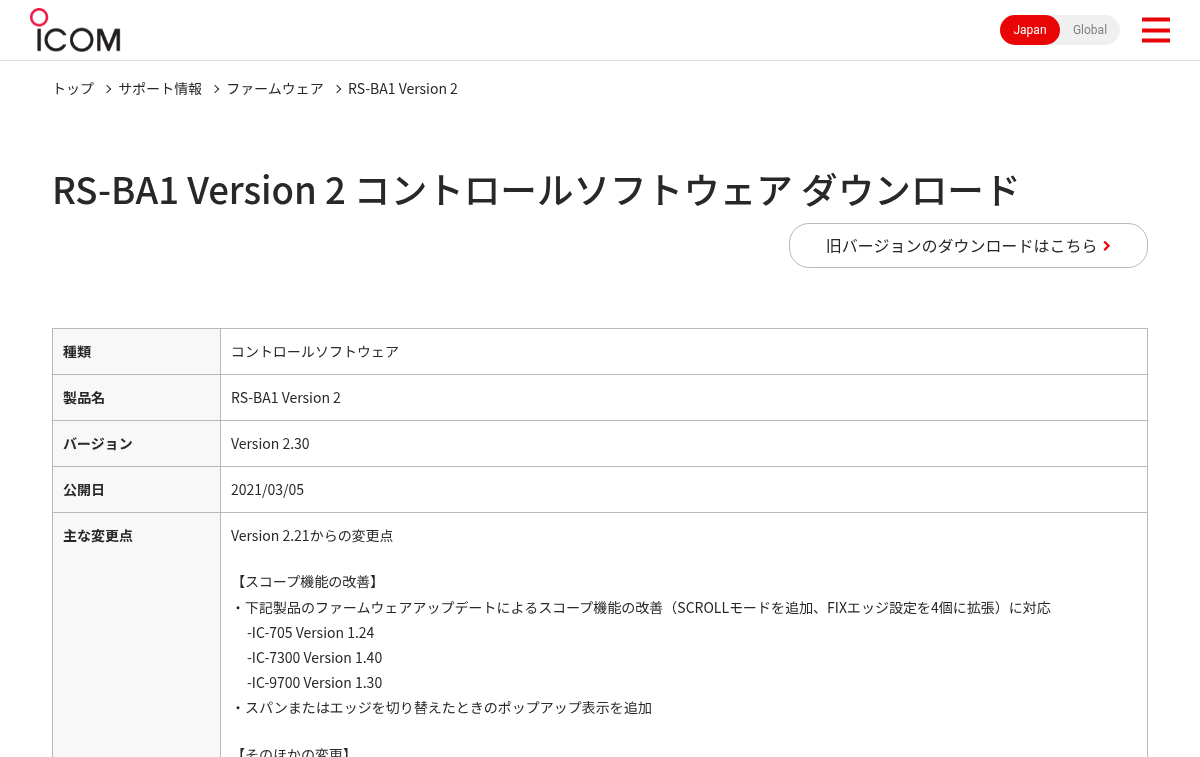The image size is (1200, 757).
Task: Click the ICOM logo
Action: point(75,30)
